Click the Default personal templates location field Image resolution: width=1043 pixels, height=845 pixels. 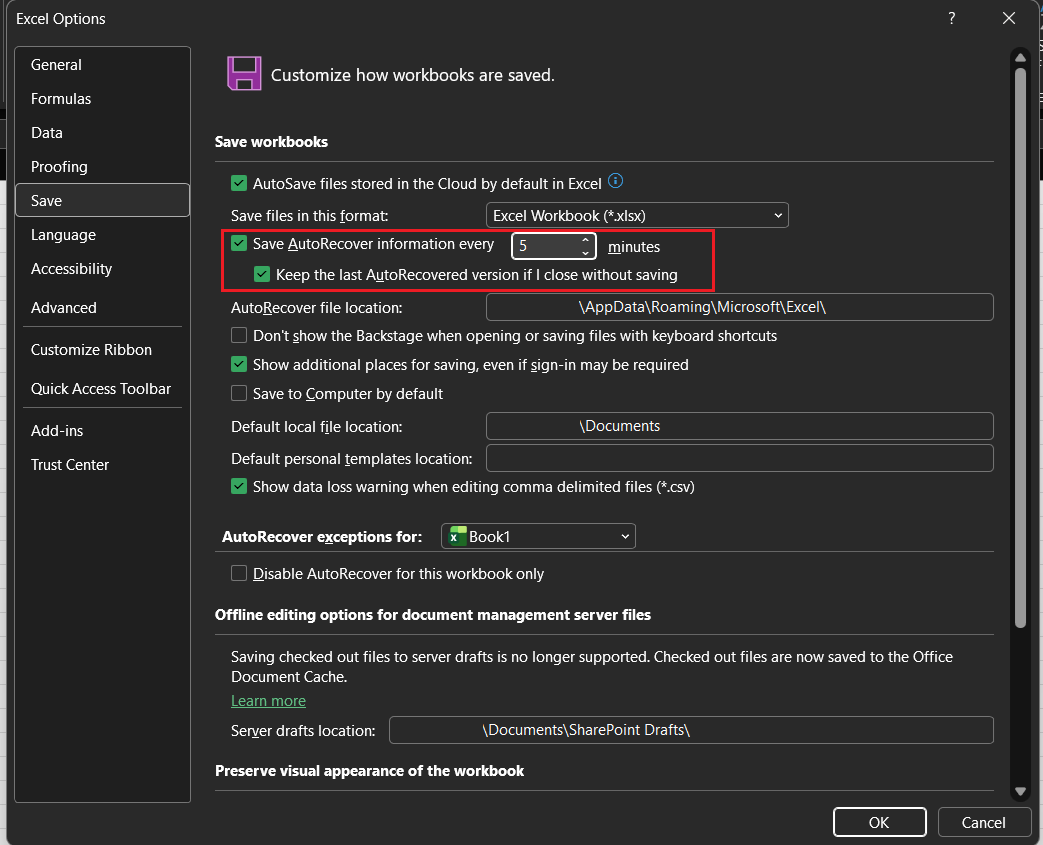click(x=740, y=458)
